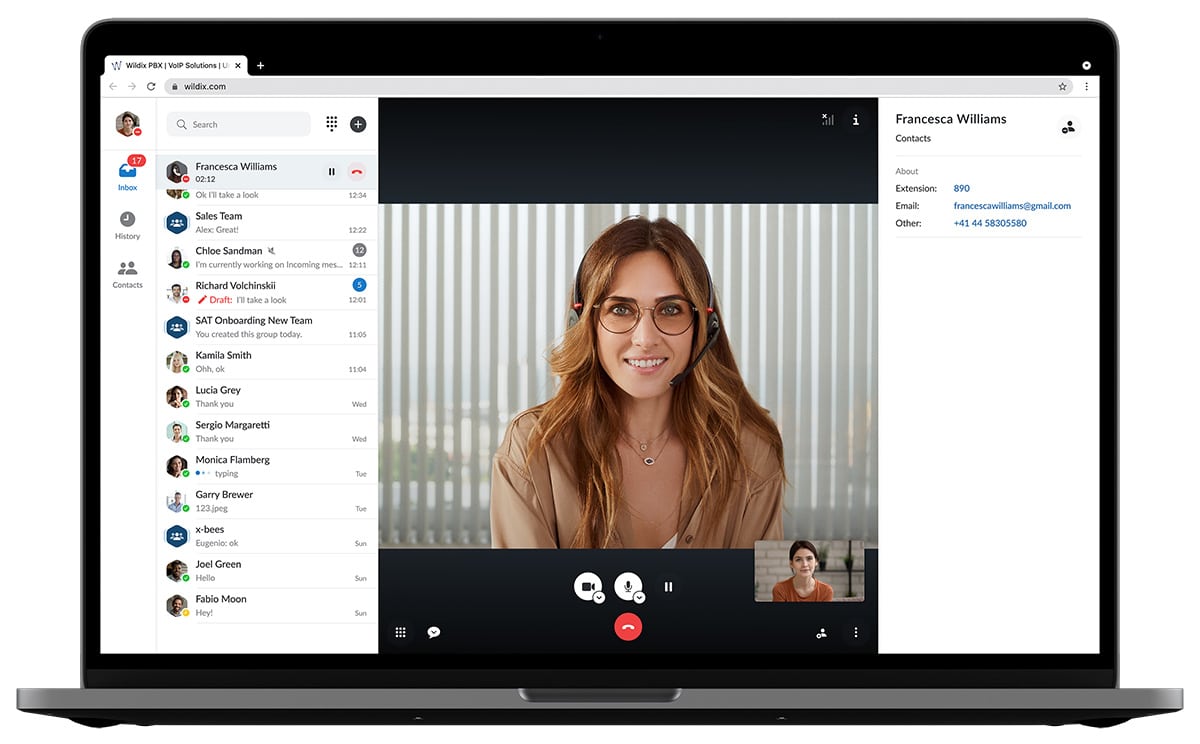Open the Inbox sidebar section

tap(128, 176)
